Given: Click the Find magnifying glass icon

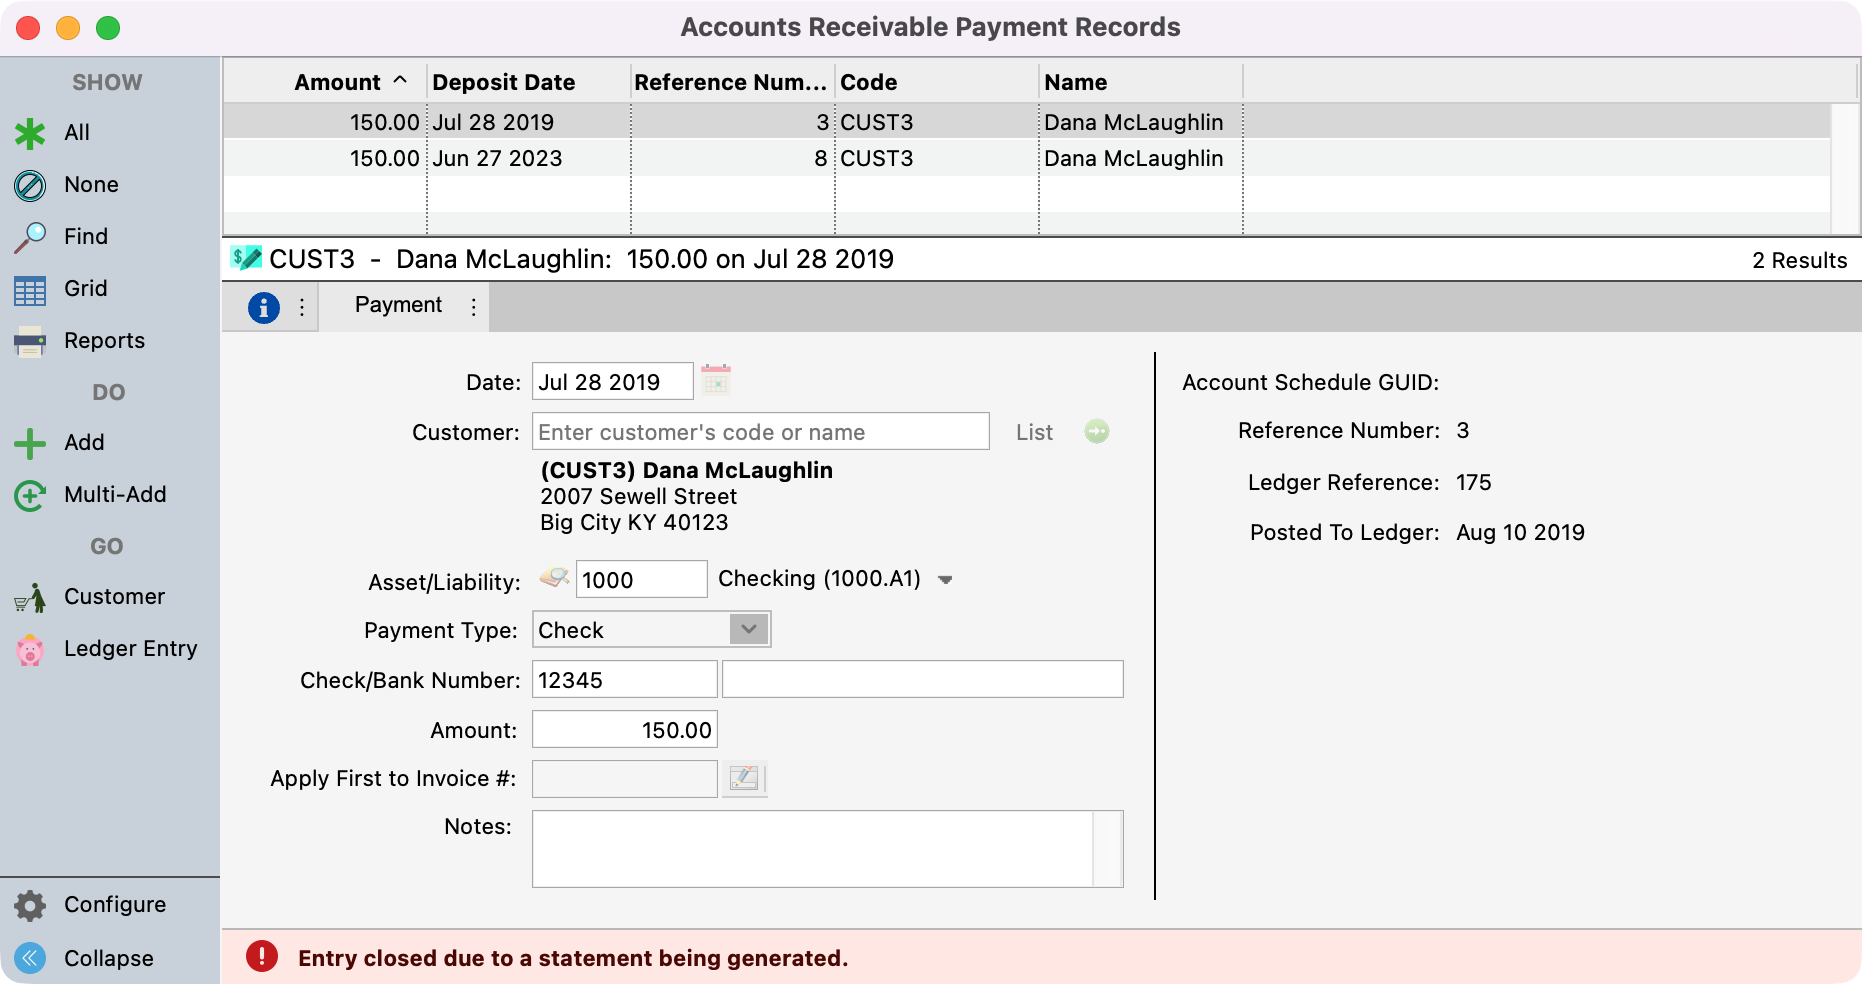Looking at the screenshot, I should (30, 237).
